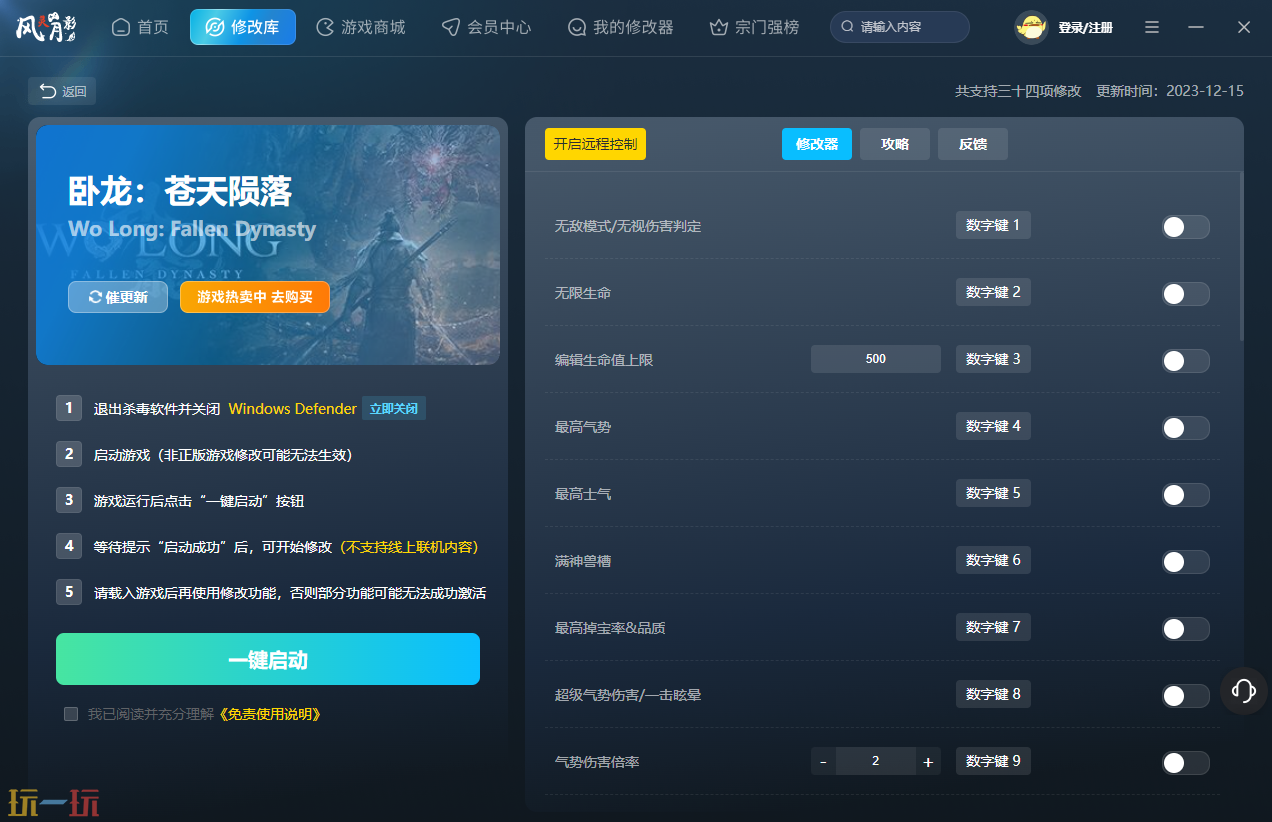Click hotkey 数字键 6 button
Image resolution: width=1272 pixels, height=822 pixels.
pos(993,560)
